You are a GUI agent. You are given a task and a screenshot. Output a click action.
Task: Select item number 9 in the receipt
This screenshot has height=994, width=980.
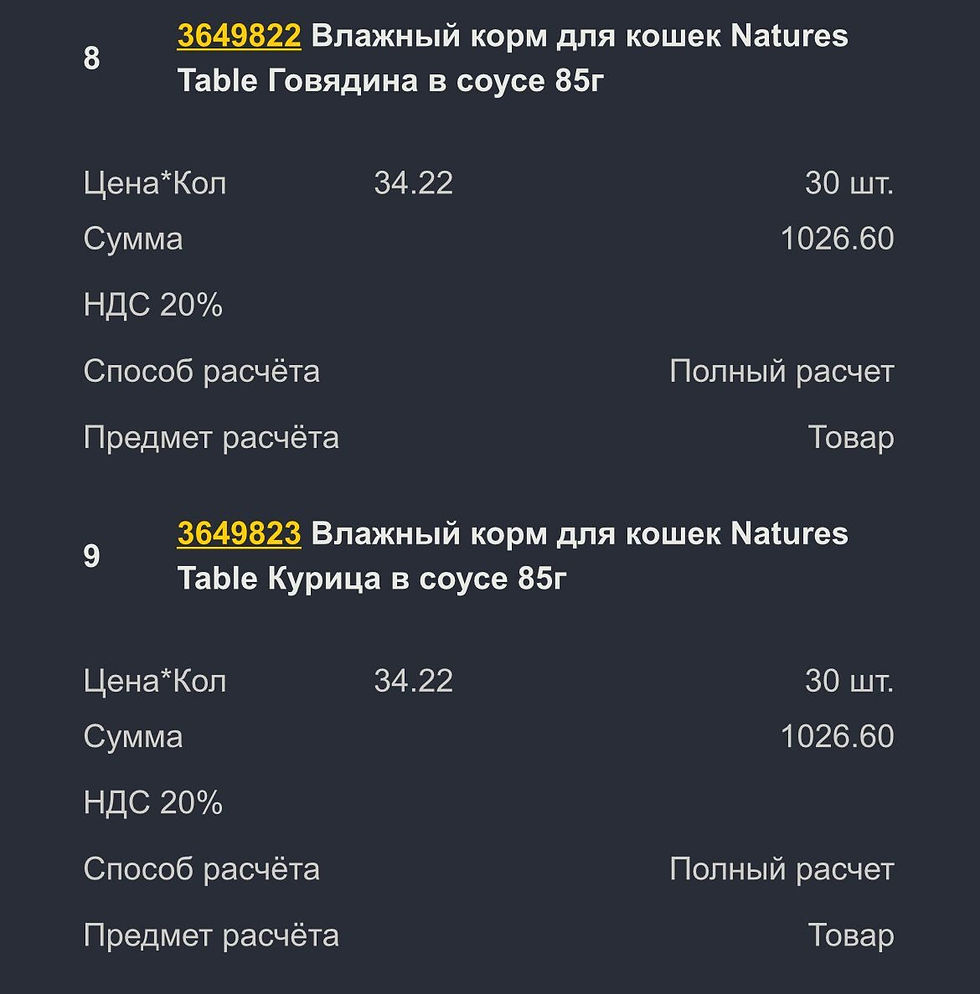click(x=92, y=556)
